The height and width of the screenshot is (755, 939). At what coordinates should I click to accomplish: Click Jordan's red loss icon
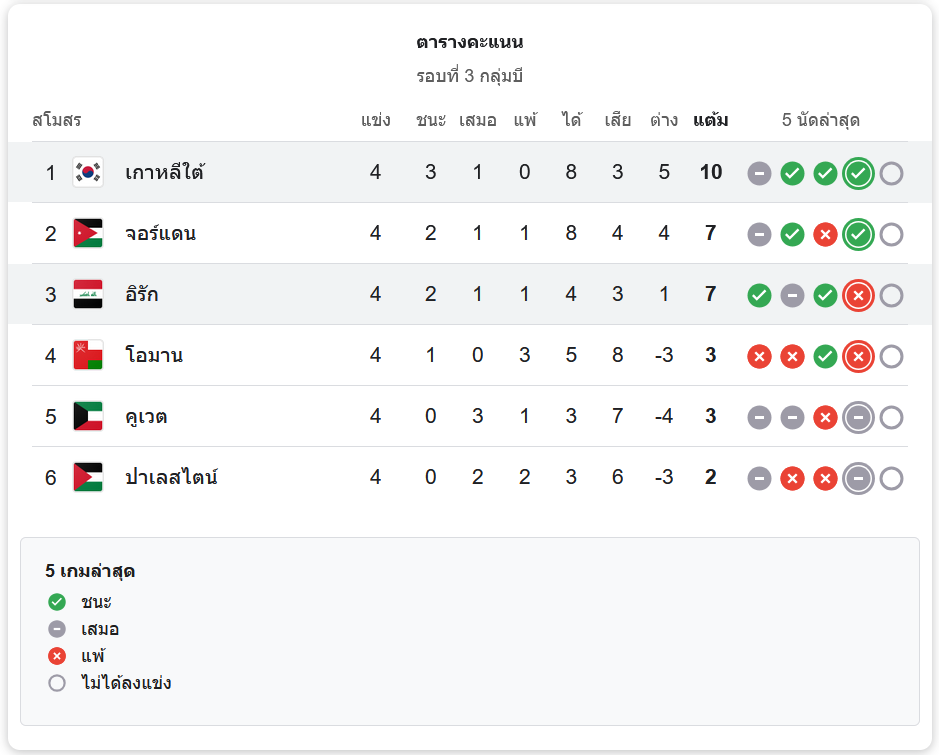825,235
